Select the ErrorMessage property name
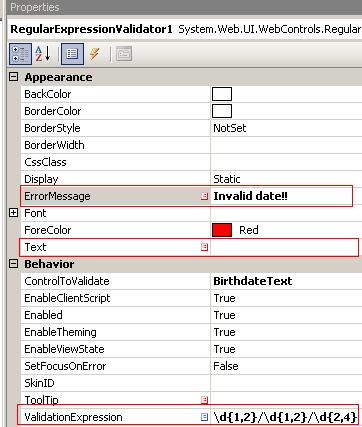This screenshot has height=427, width=362. tap(57, 196)
